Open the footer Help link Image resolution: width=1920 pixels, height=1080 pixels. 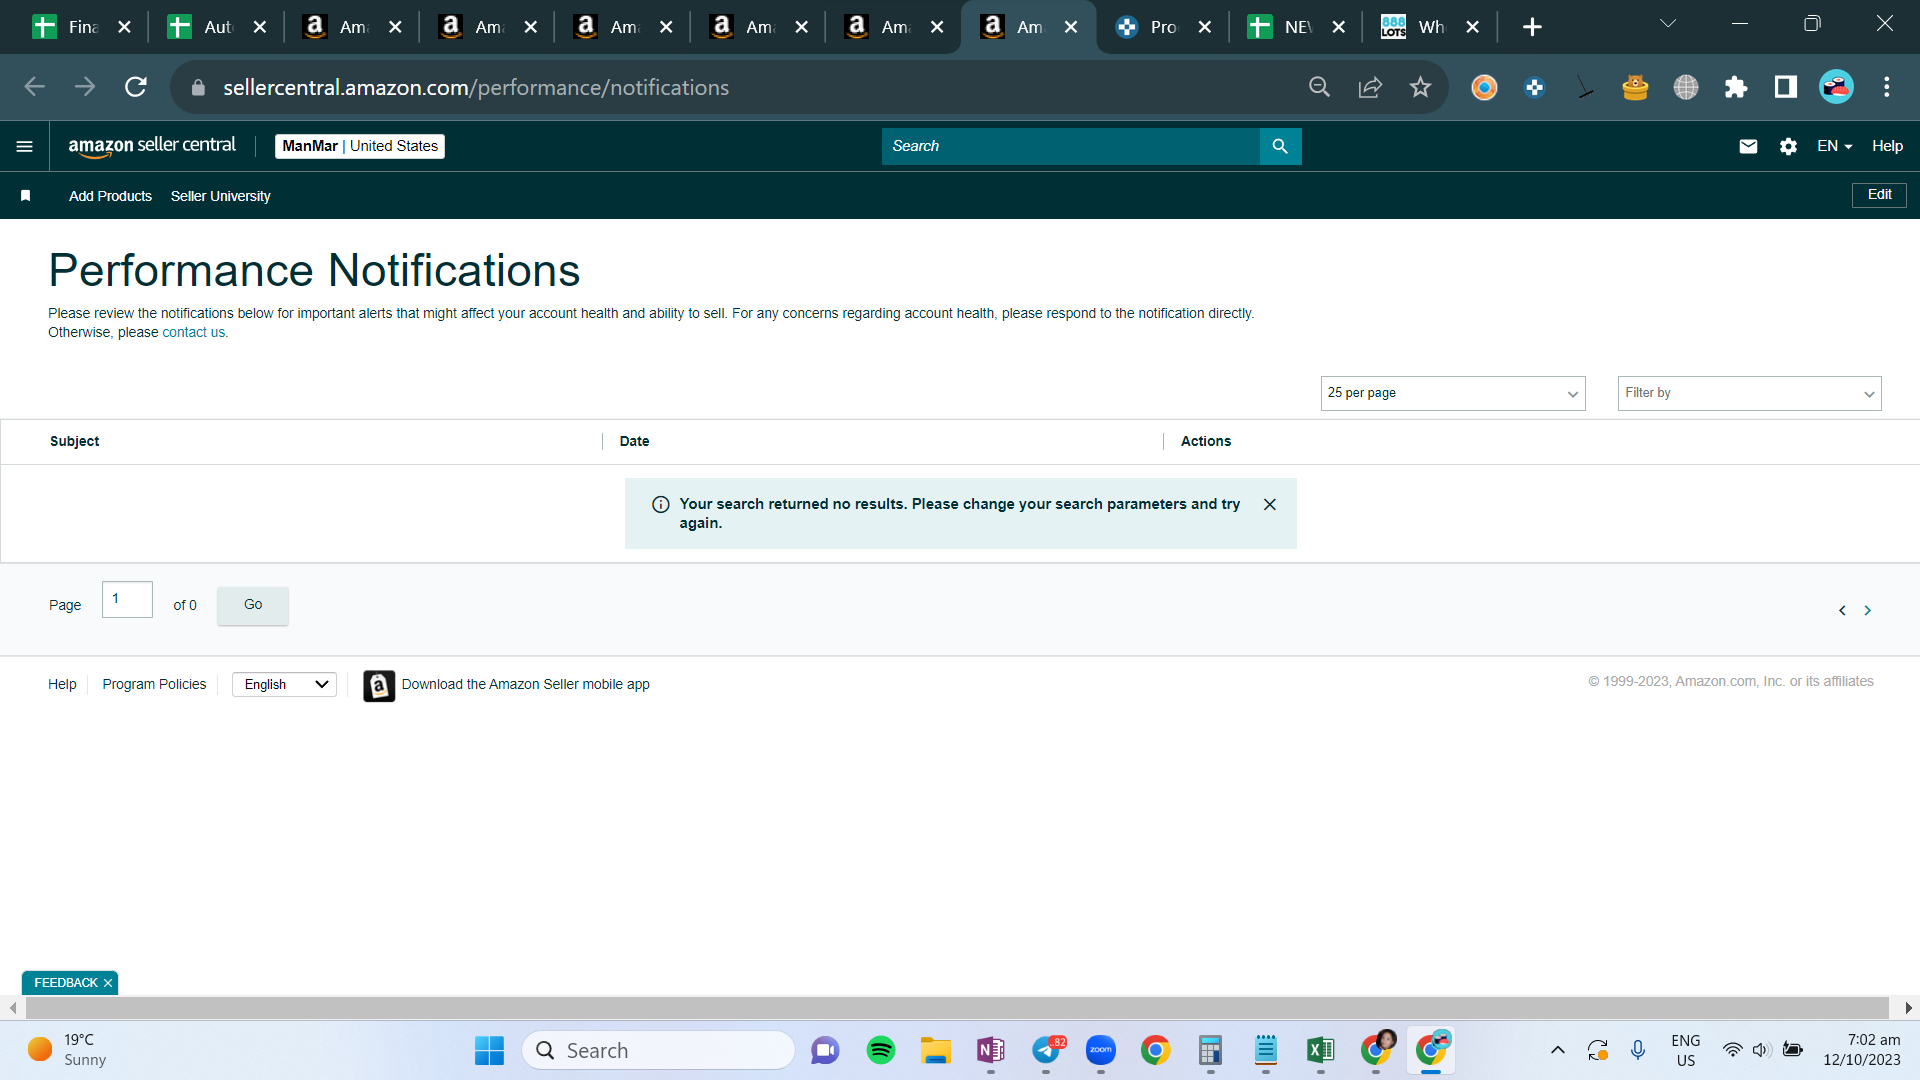click(x=62, y=685)
